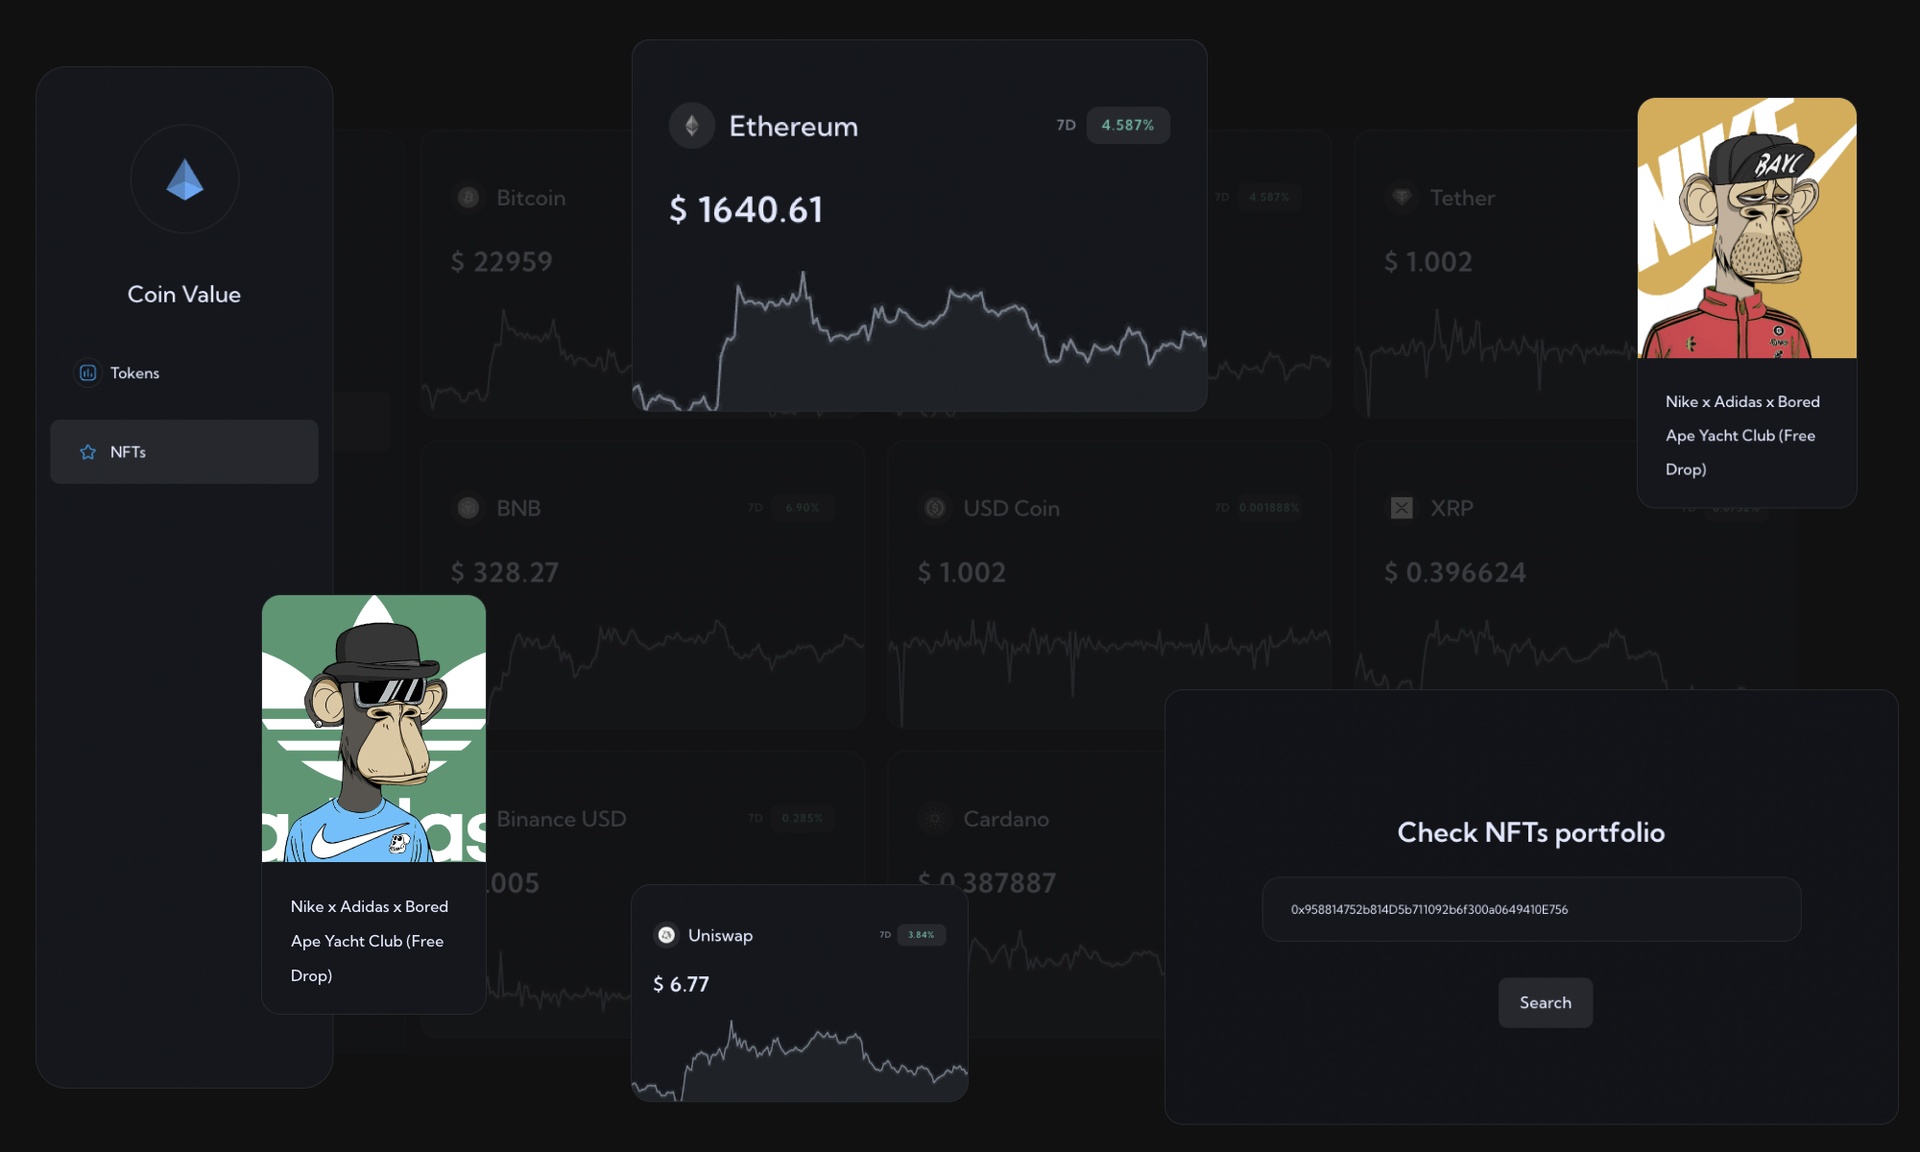Click the NFT title under the Adidas ape
Screen dimensions: 1920x1152
click(x=369, y=941)
